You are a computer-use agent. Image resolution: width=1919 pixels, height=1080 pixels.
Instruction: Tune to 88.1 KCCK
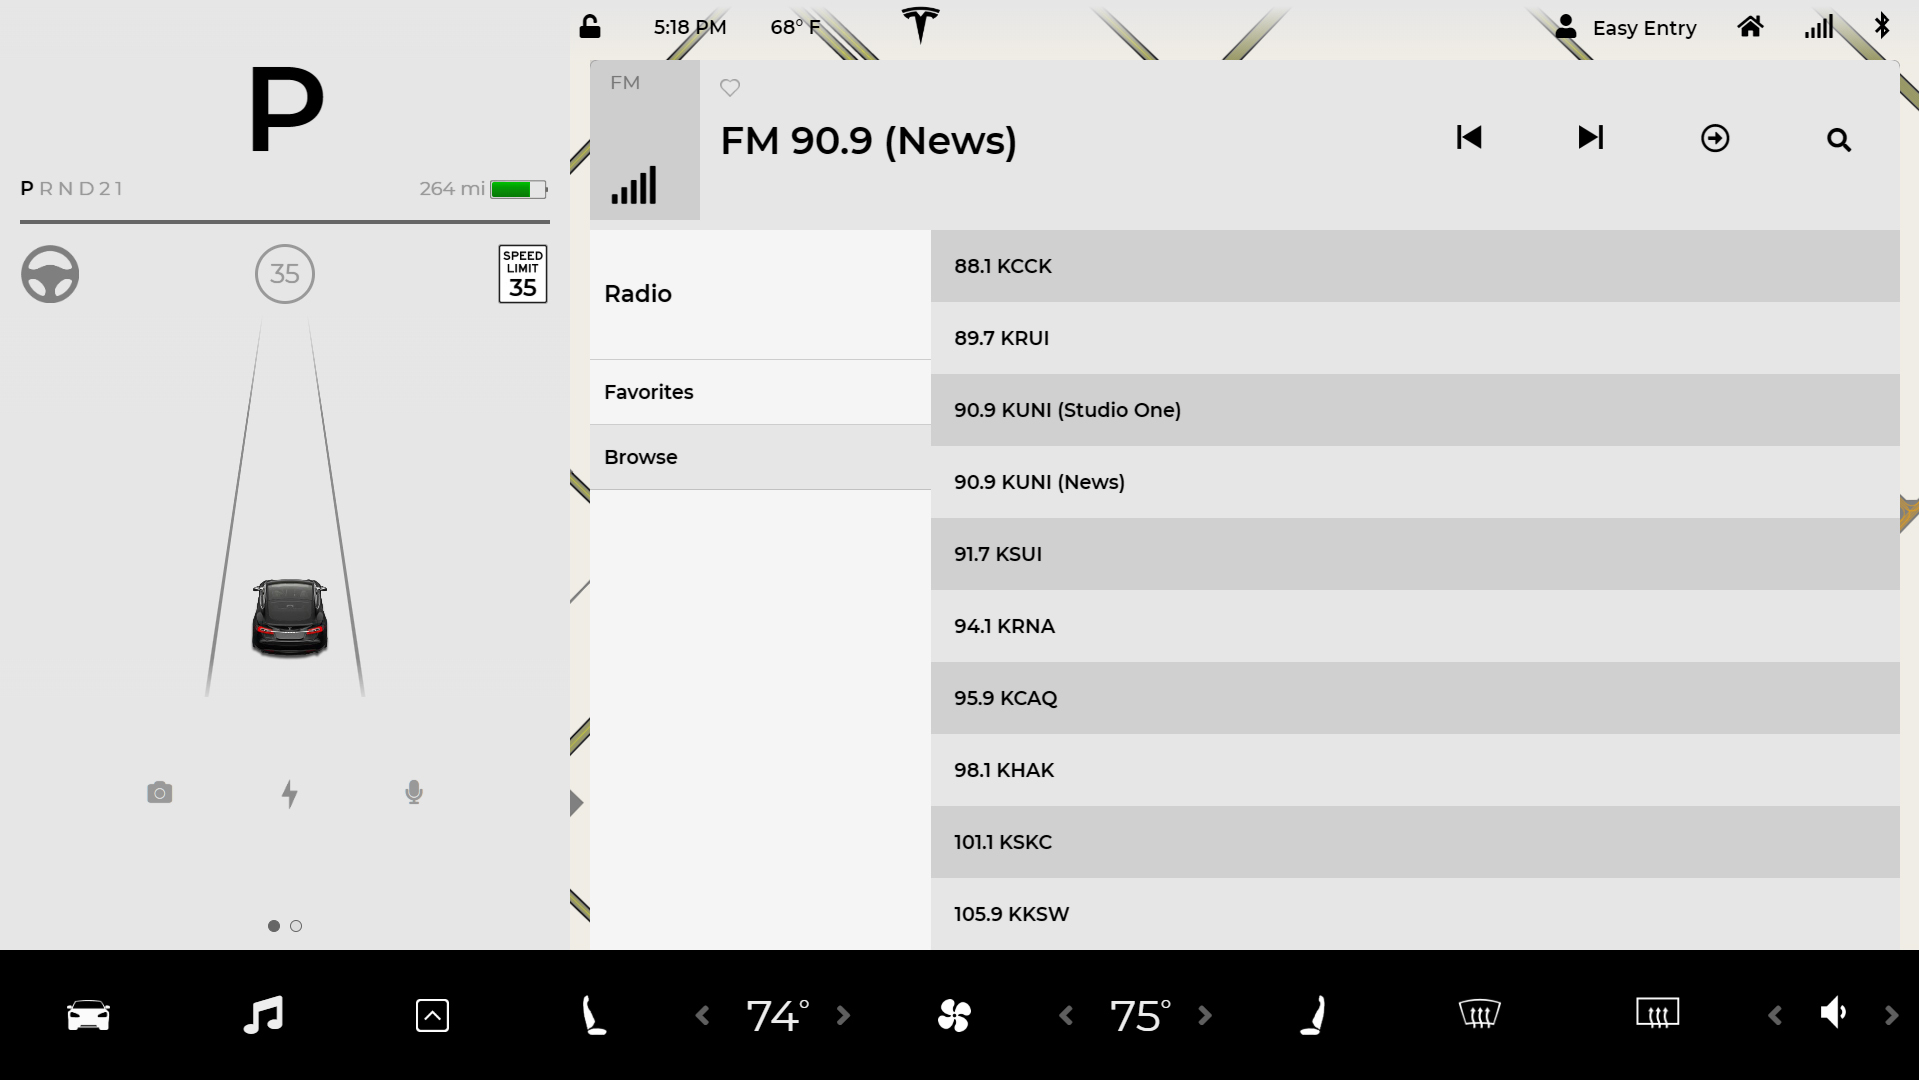click(x=1415, y=266)
